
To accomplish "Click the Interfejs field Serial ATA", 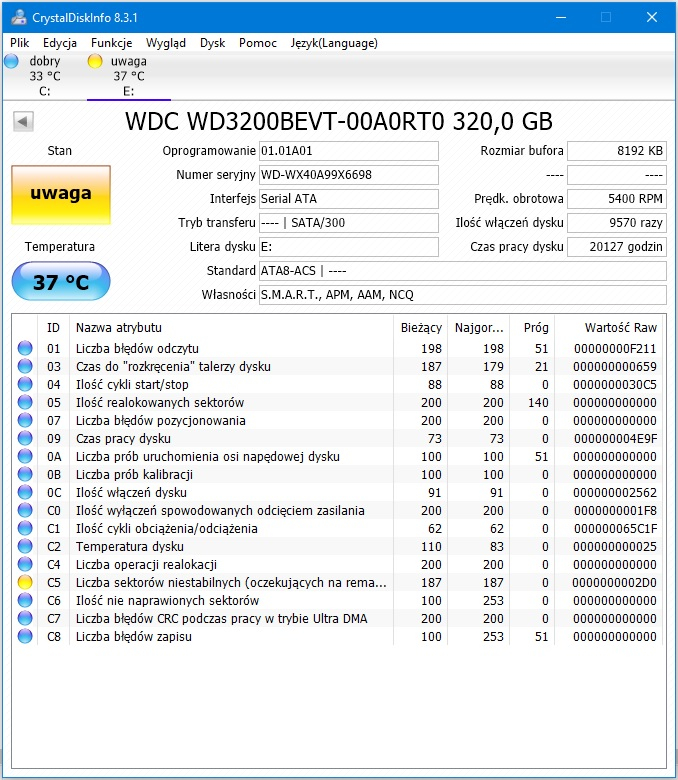I will (349, 198).
